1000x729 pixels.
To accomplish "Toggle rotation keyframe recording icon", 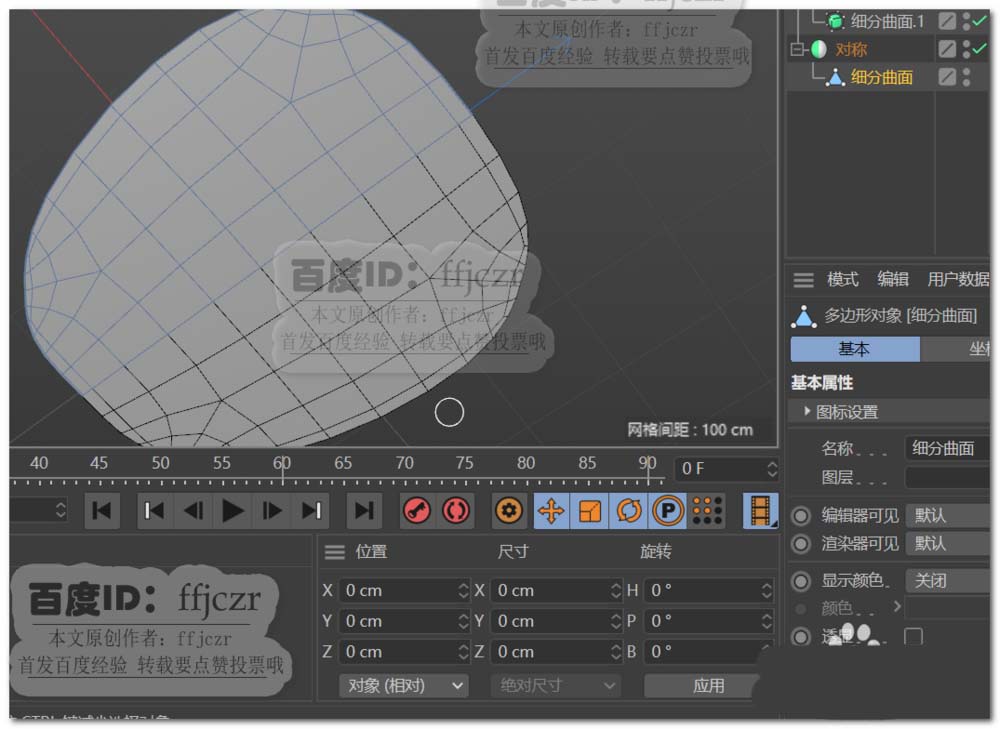I will coord(629,511).
